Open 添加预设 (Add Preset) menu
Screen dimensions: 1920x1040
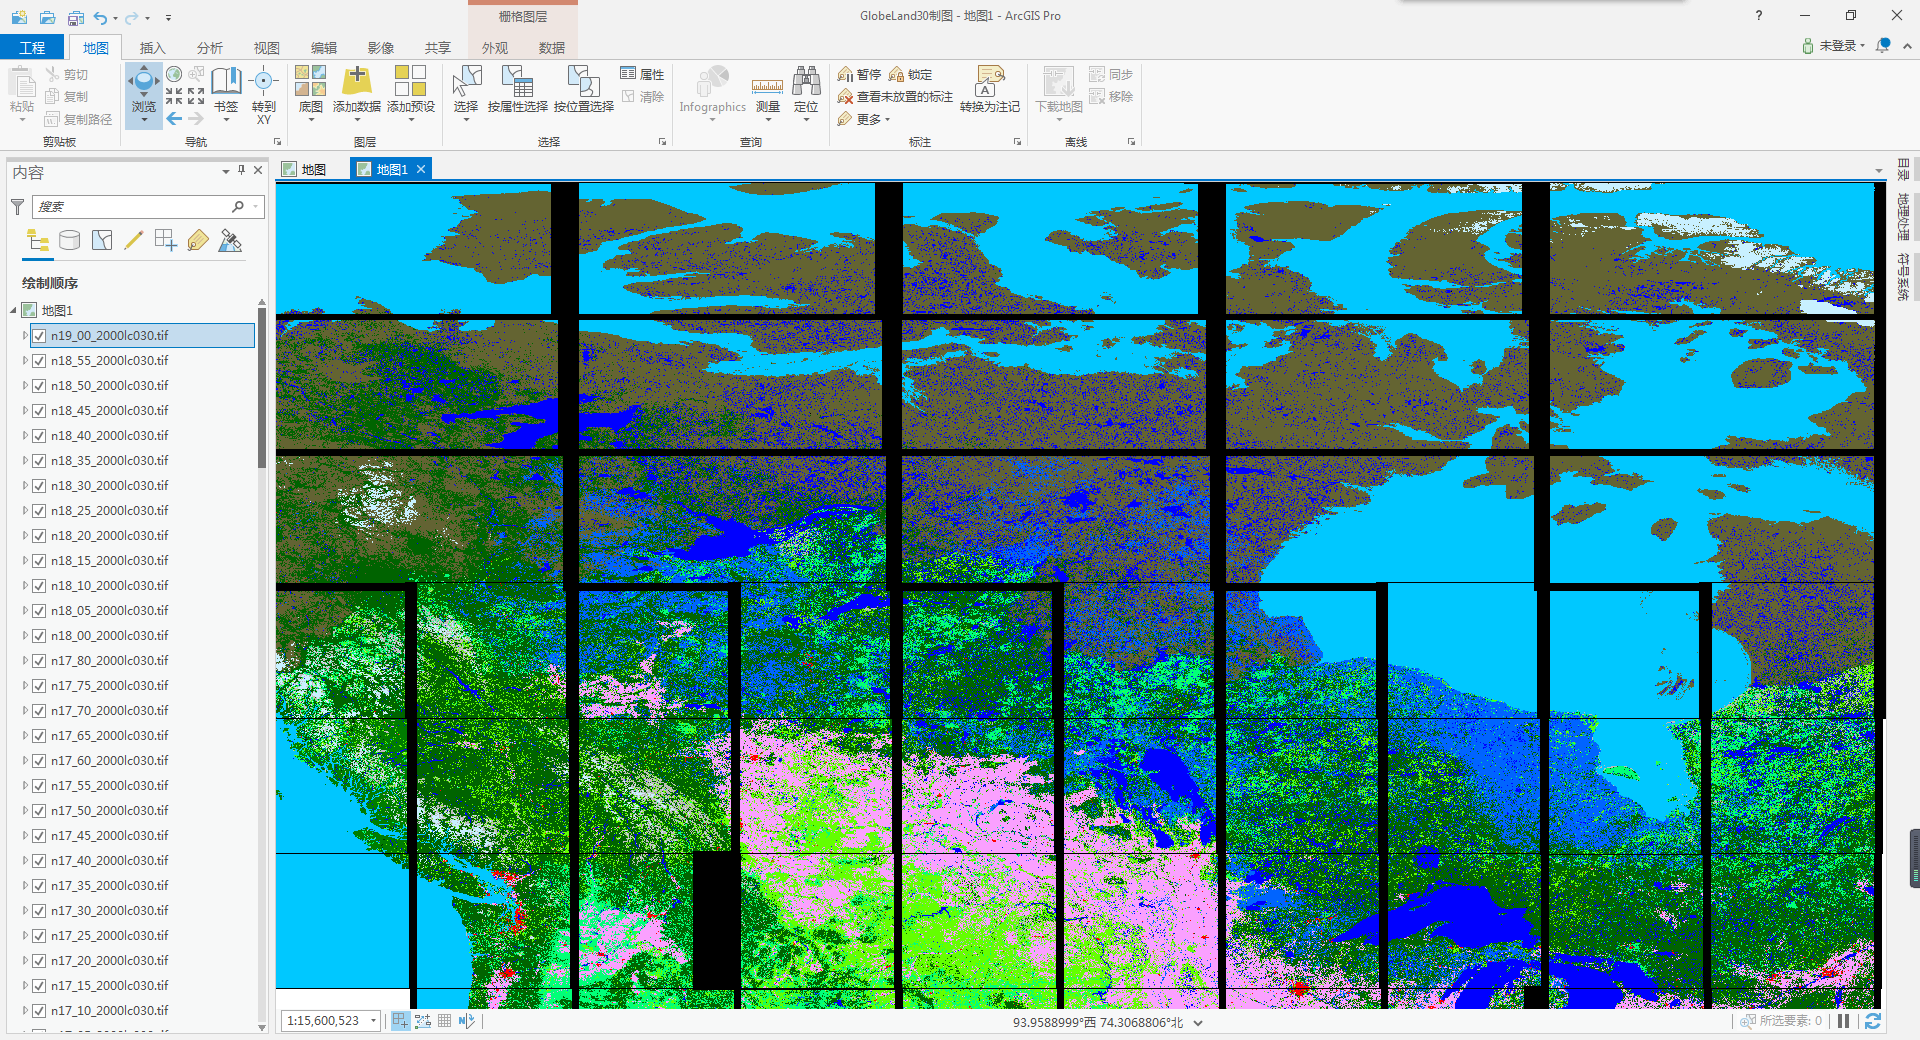[411, 92]
